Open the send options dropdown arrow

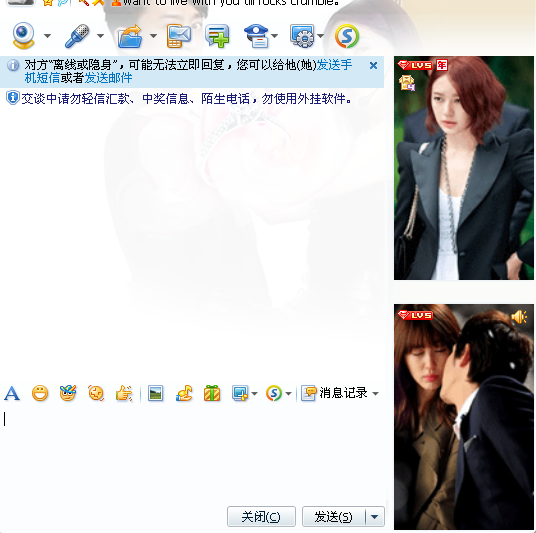(x=375, y=517)
